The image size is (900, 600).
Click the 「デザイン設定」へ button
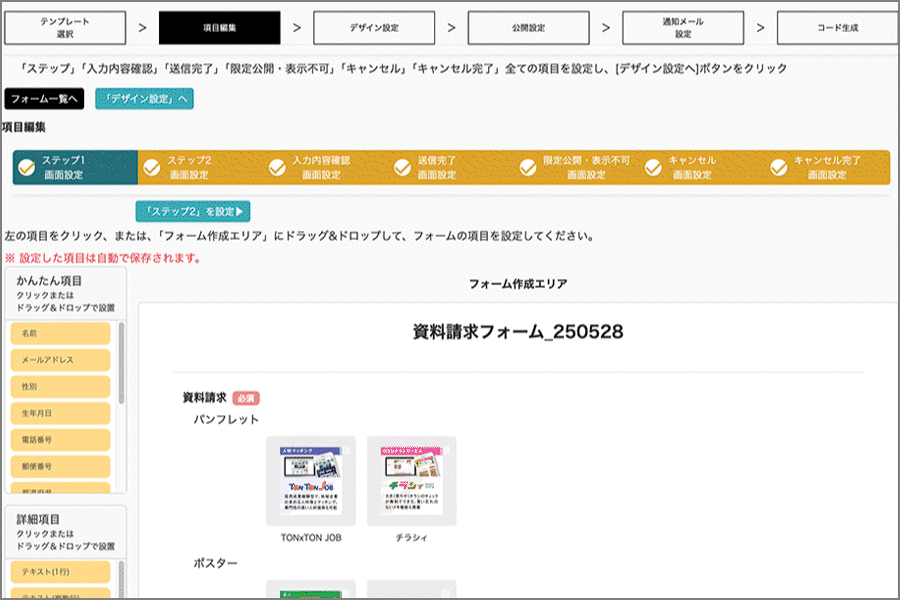(x=144, y=99)
